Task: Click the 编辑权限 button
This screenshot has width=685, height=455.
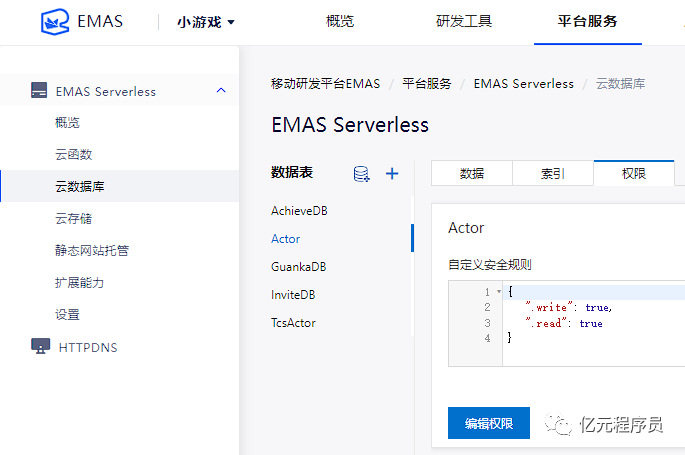Action: [489, 423]
